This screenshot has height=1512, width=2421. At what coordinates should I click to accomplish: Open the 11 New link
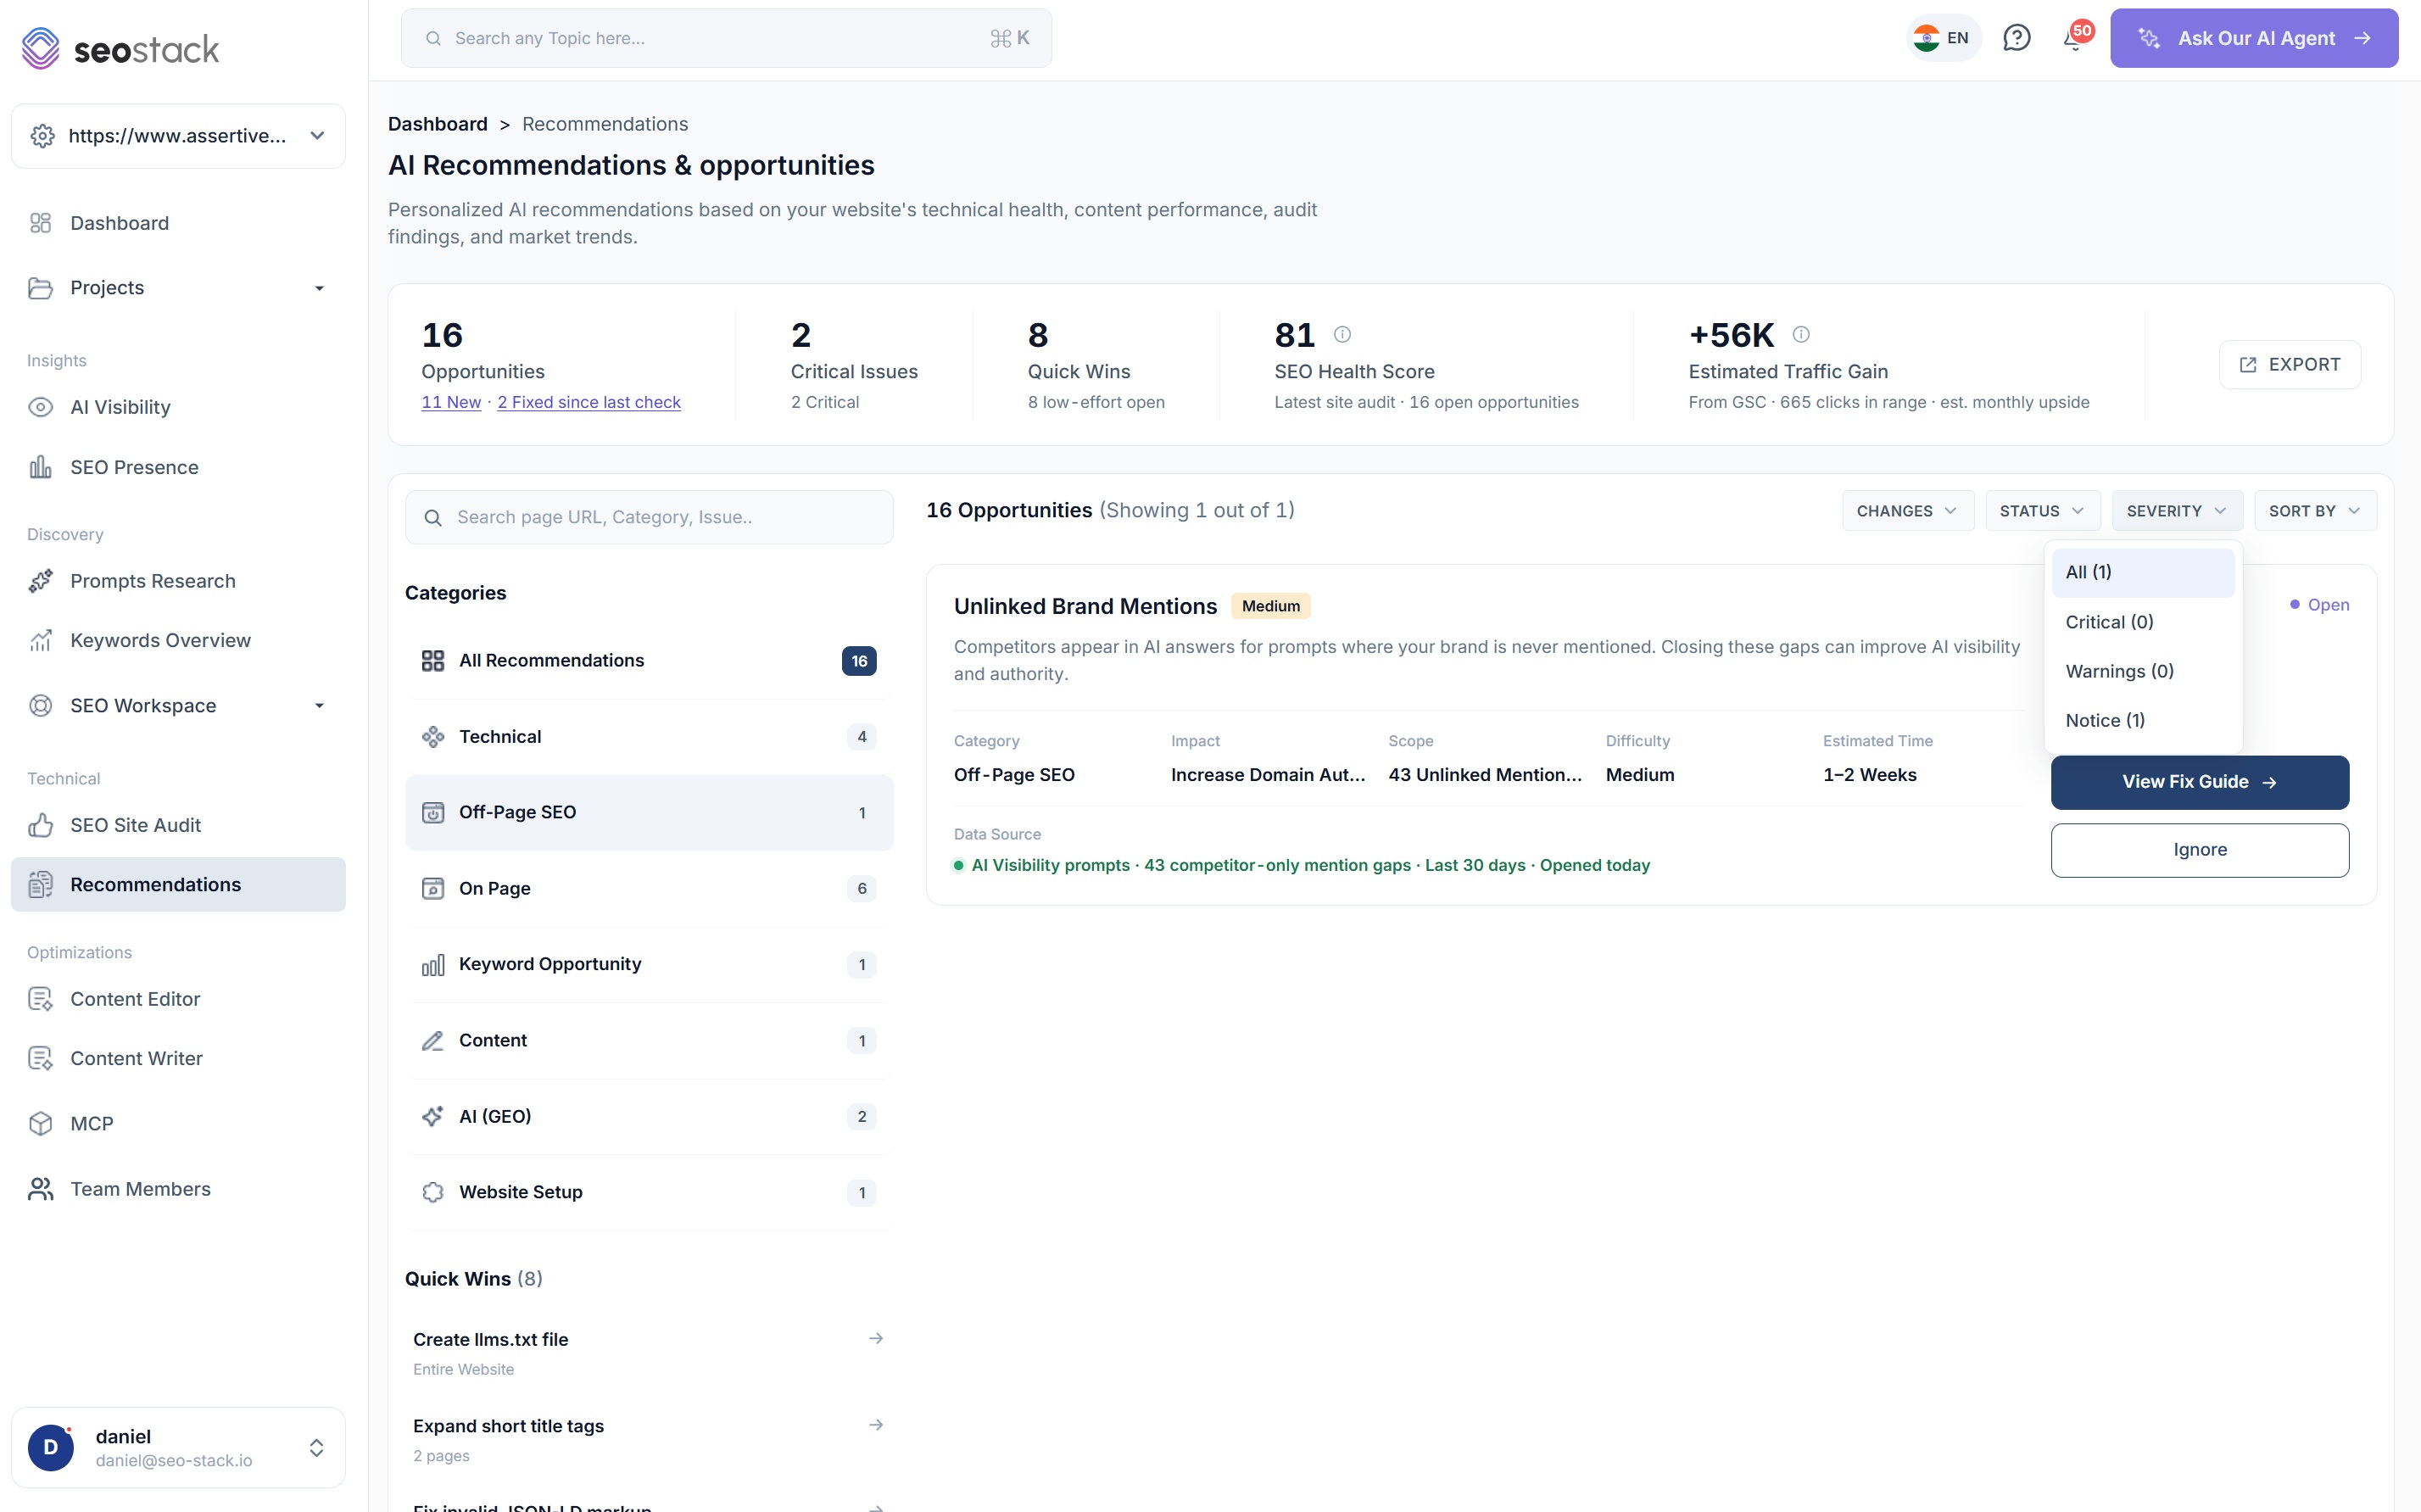[x=451, y=402]
